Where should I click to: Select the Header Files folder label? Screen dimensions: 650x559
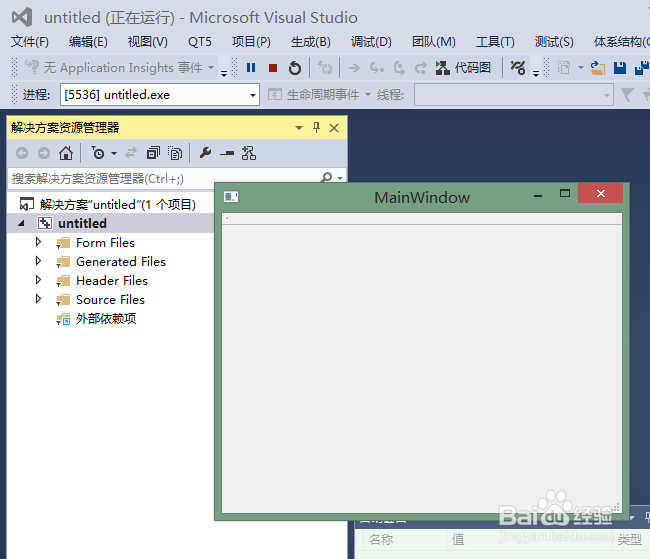[112, 281]
